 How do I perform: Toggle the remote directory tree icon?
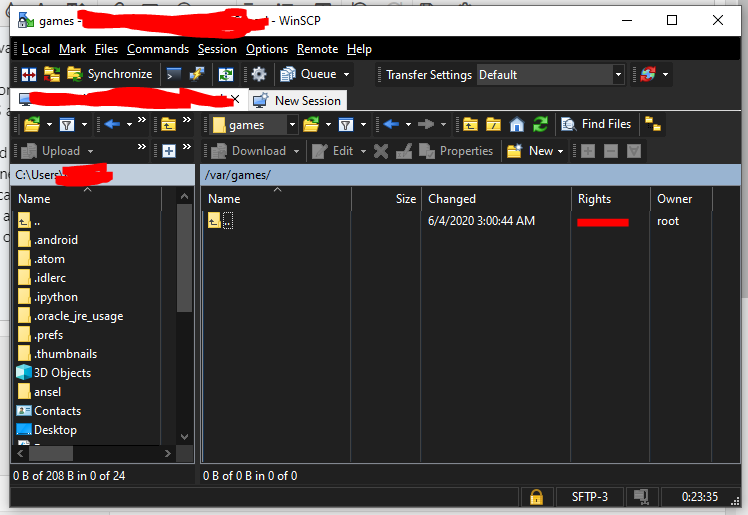pos(653,125)
